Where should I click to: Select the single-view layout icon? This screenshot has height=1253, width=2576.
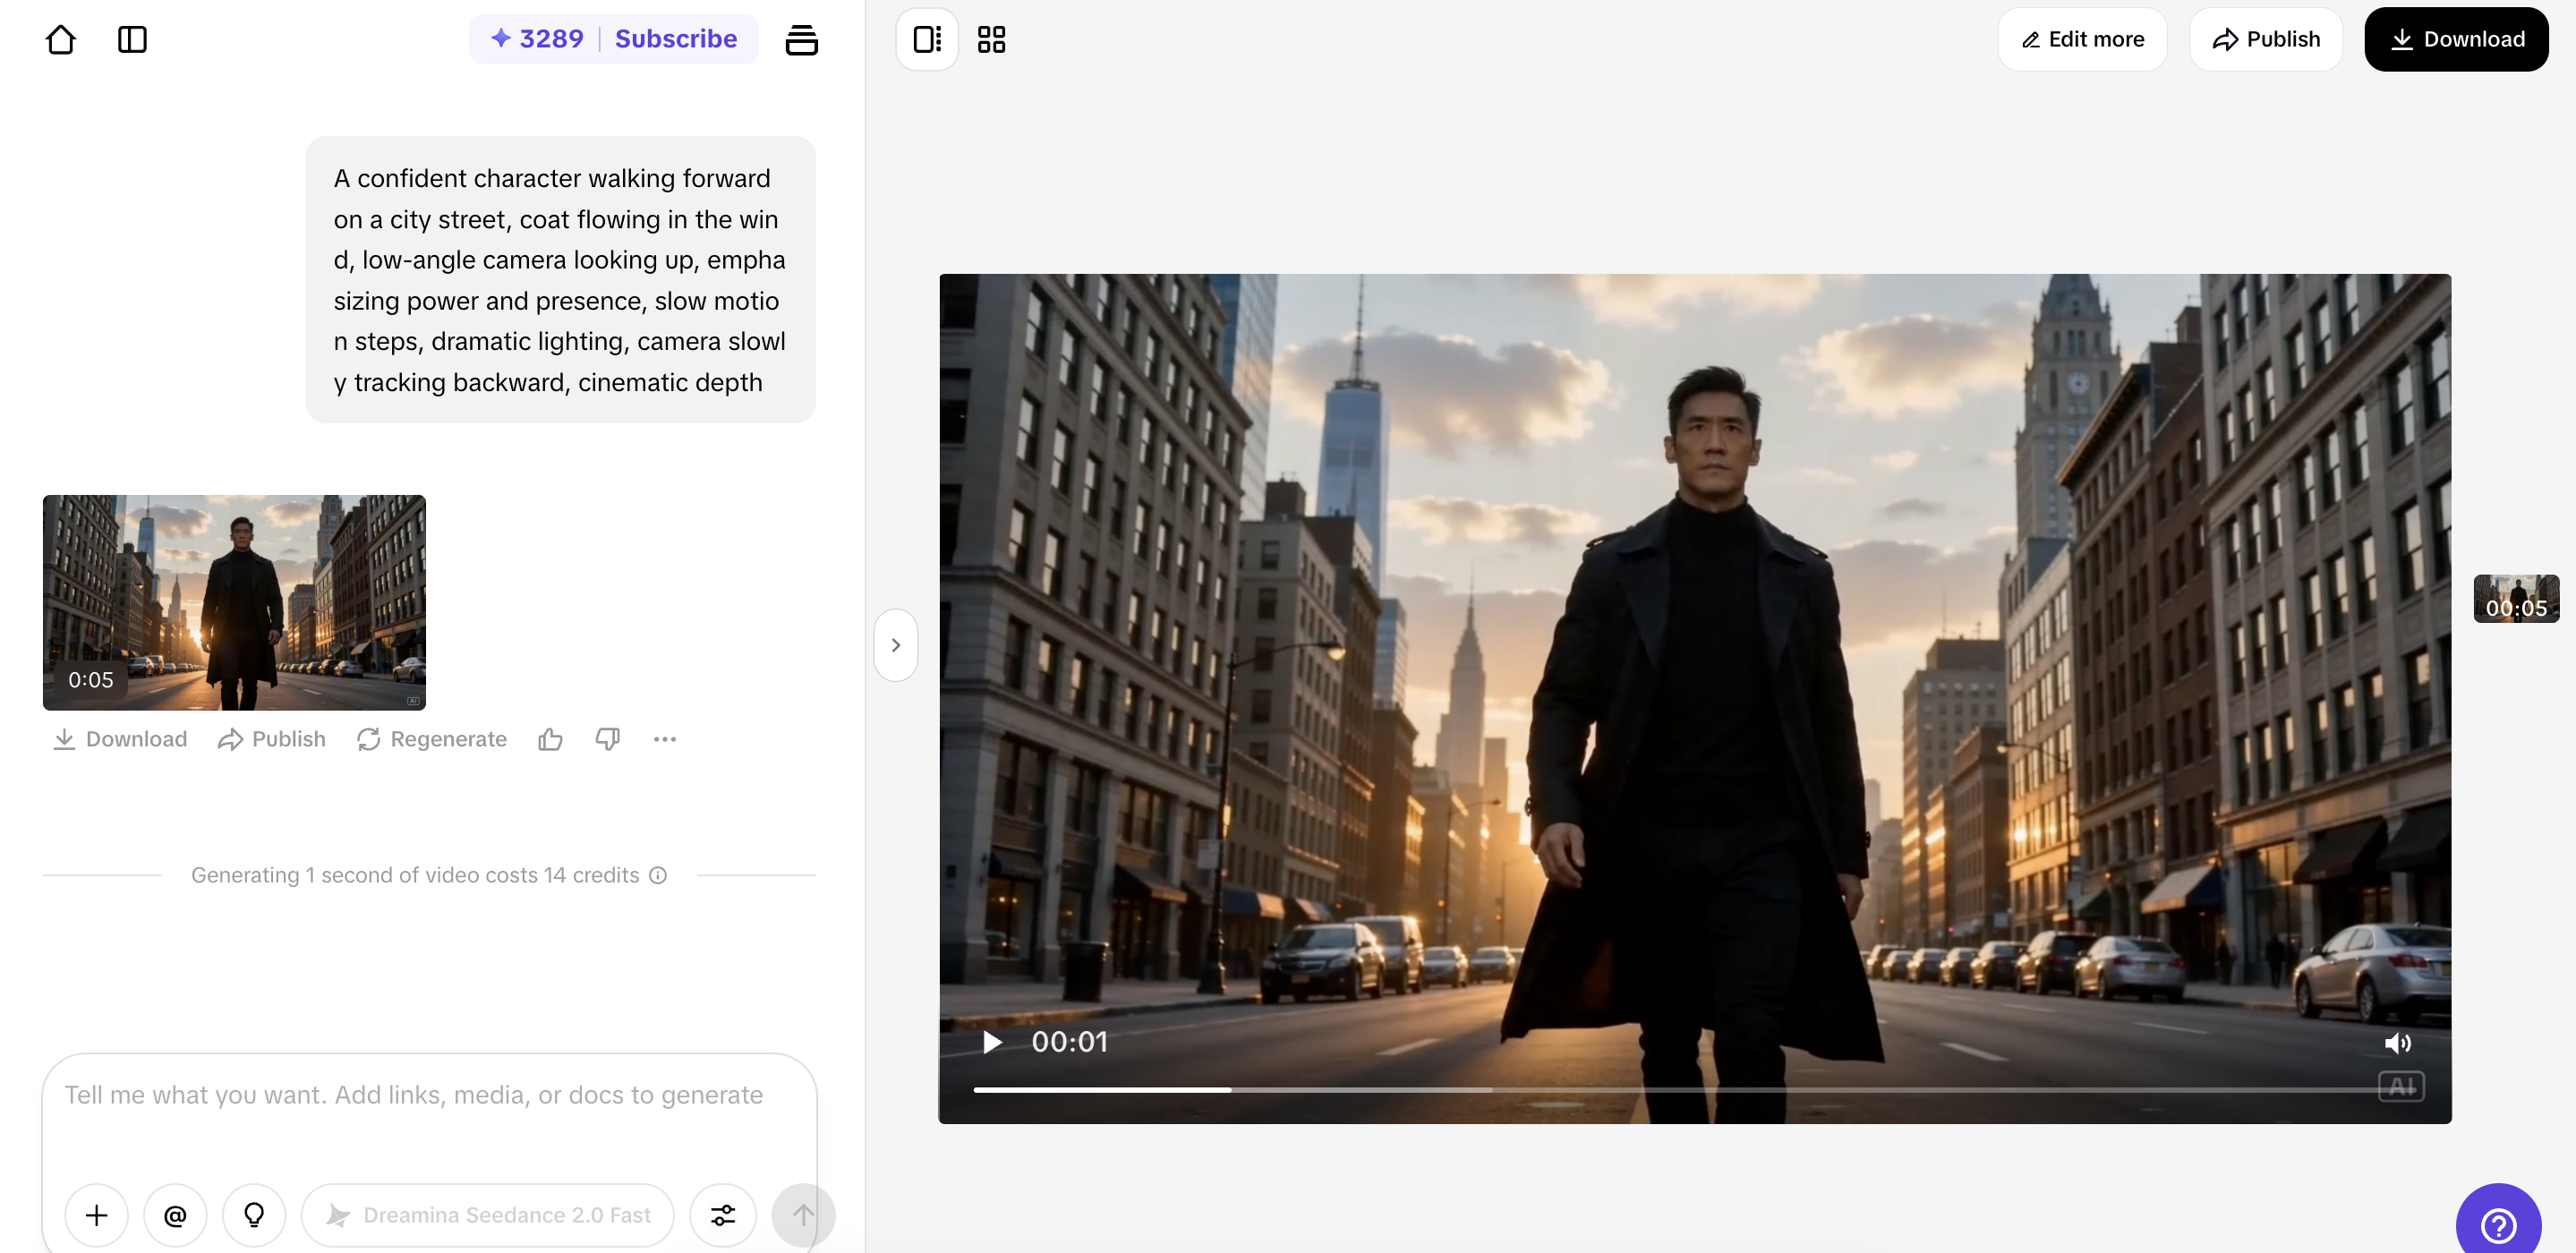pyautogui.click(x=926, y=39)
